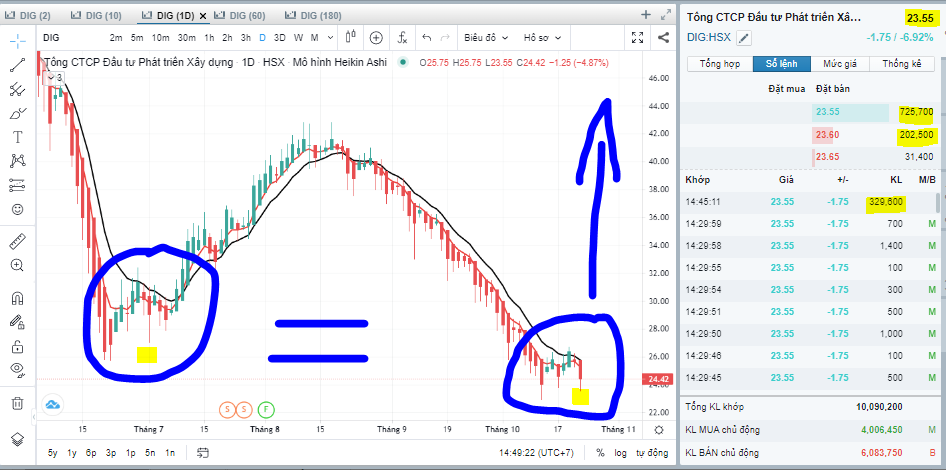
Task: Hide all drawings with eye icon
Action: pyautogui.click(x=17, y=370)
